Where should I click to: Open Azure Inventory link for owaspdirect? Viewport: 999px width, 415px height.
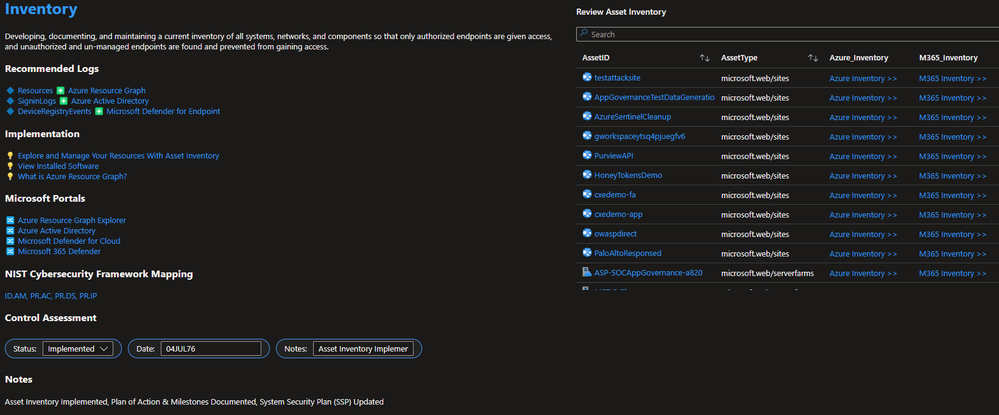click(x=863, y=234)
